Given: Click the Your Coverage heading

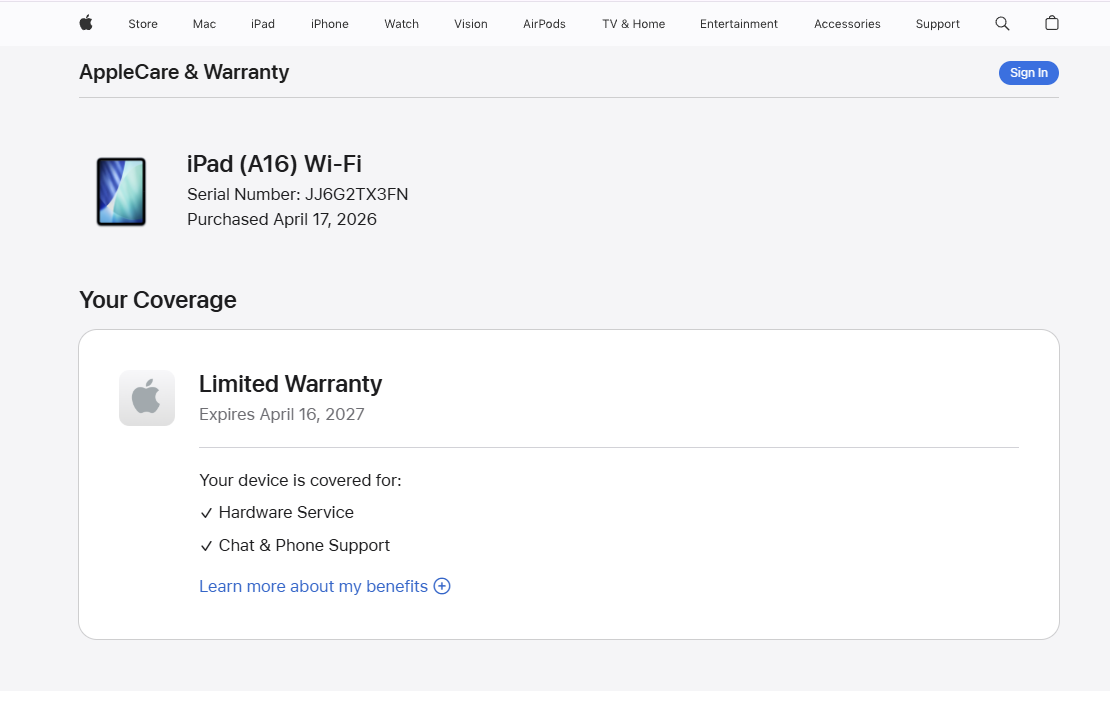Looking at the screenshot, I should (x=158, y=300).
